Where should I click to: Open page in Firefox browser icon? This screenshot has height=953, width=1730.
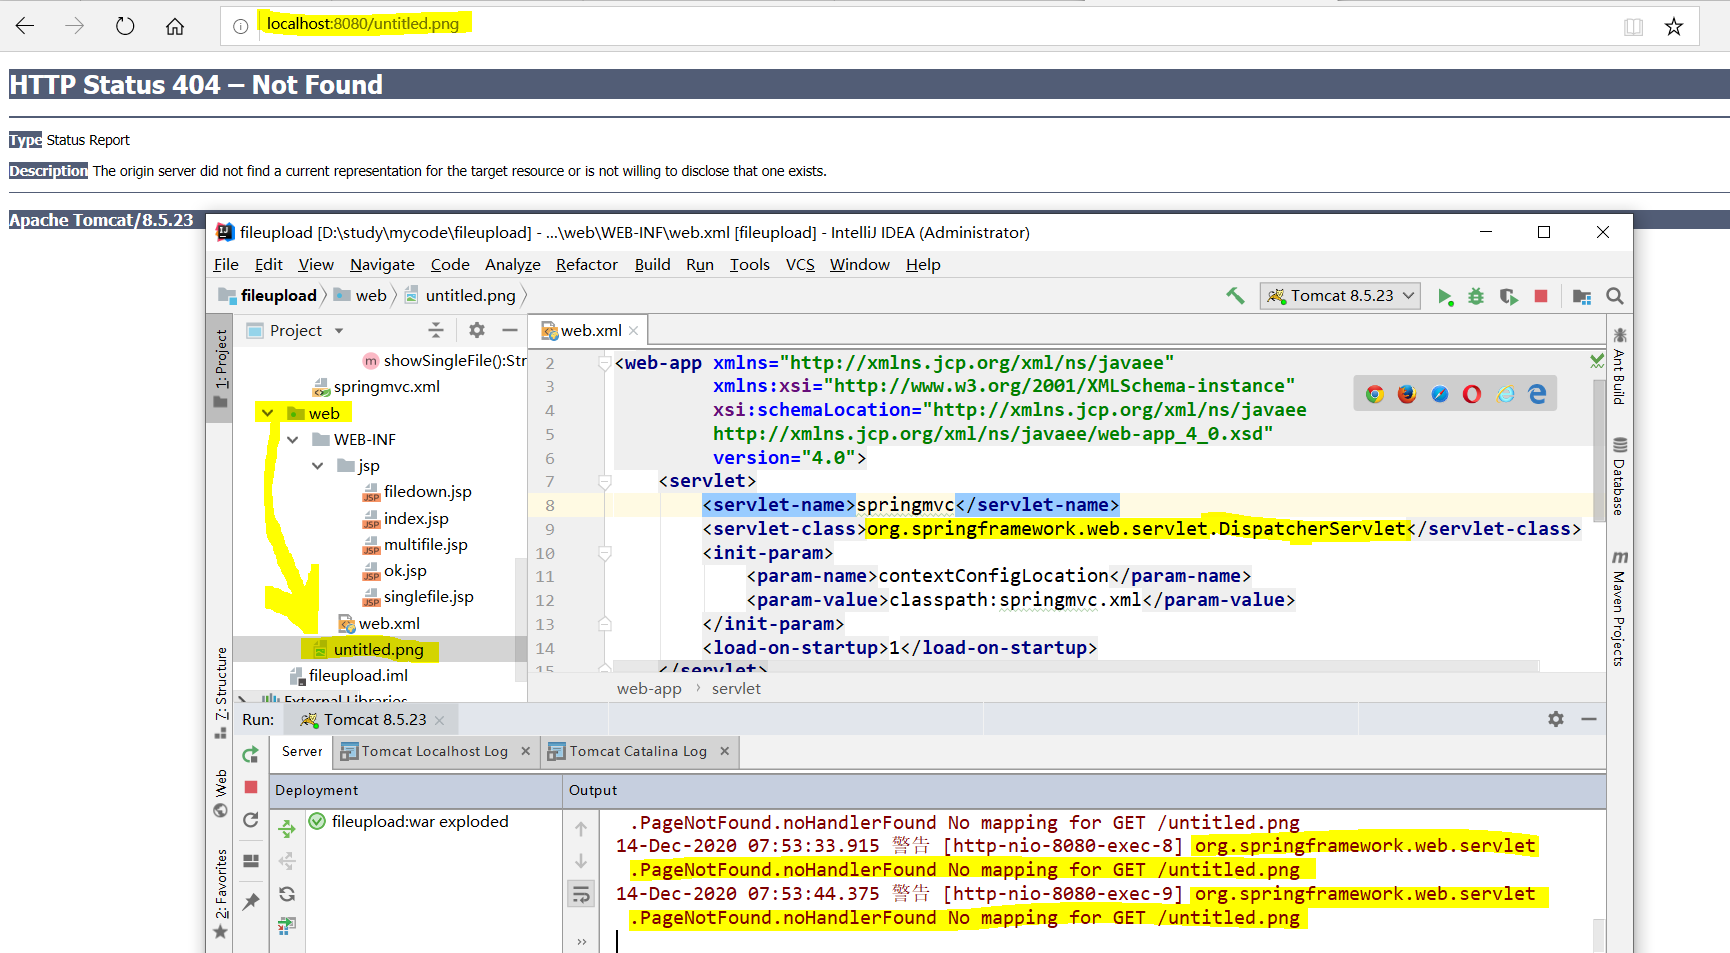click(x=1407, y=394)
